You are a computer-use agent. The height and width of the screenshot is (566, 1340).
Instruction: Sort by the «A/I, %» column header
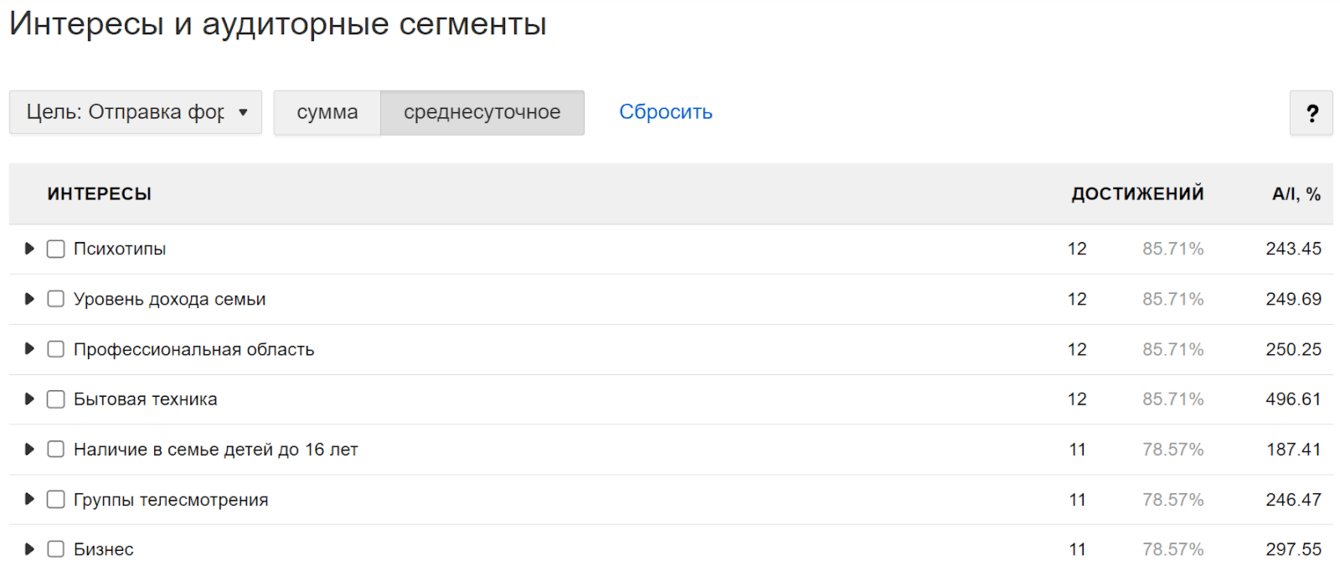pos(1296,194)
